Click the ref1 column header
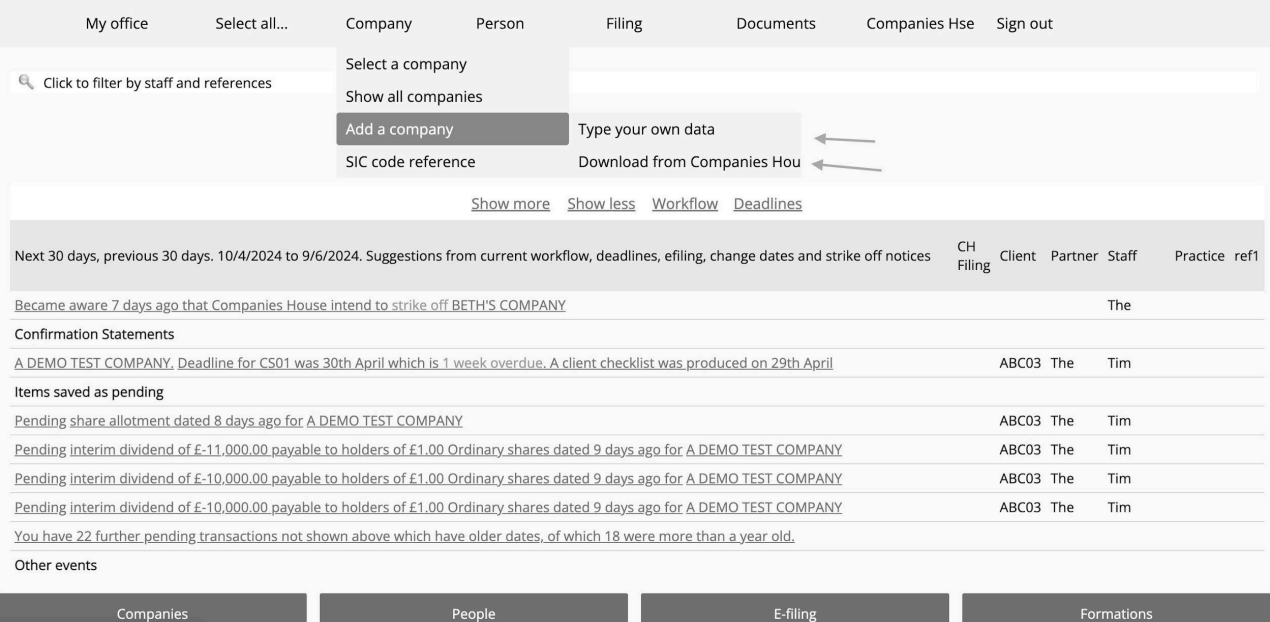This screenshot has width=1270, height=622. pos(1246,256)
